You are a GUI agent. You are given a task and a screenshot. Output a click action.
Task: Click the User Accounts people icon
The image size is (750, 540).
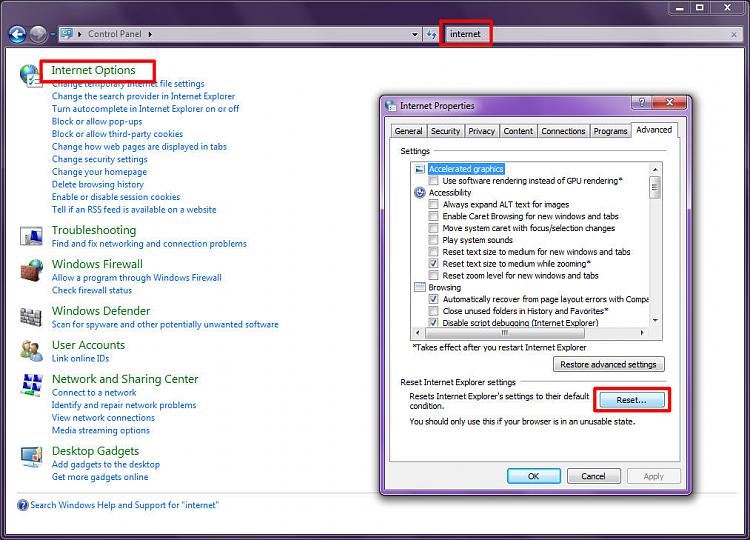pos(31,351)
